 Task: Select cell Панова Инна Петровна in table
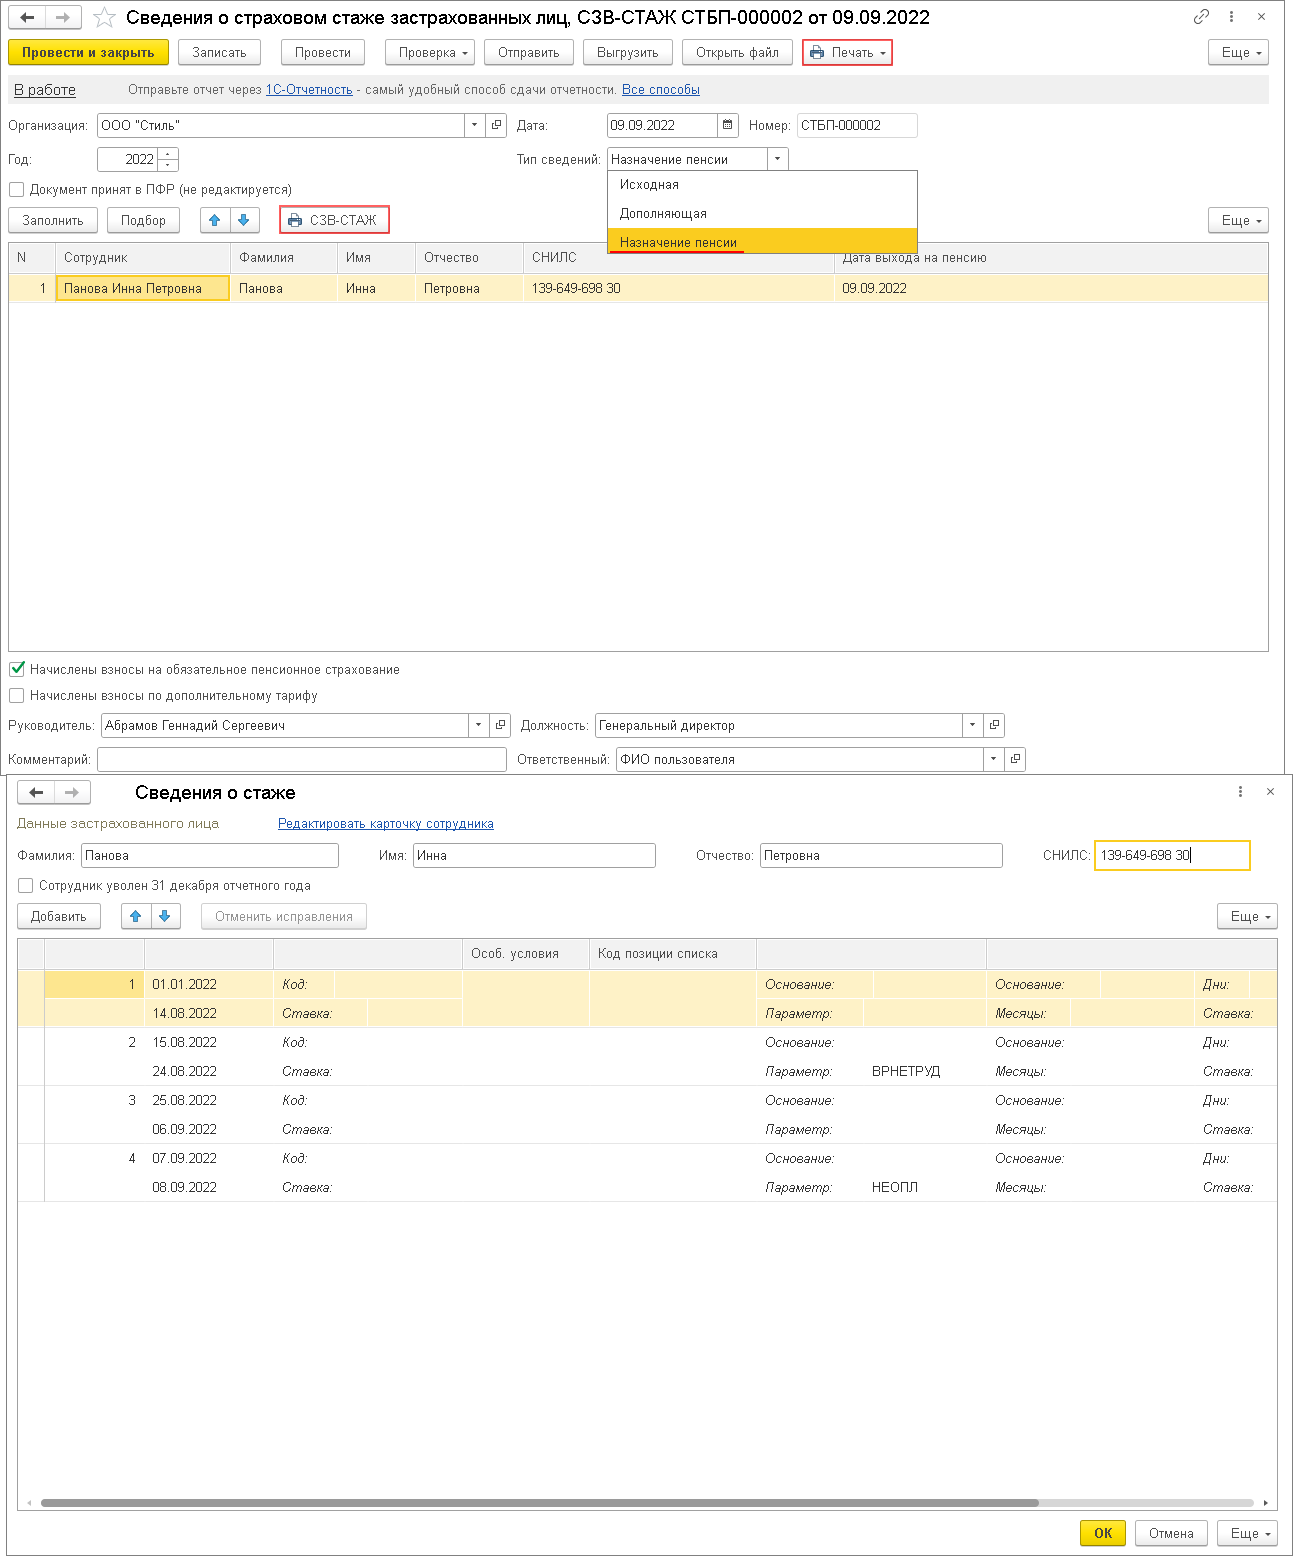(x=143, y=288)
